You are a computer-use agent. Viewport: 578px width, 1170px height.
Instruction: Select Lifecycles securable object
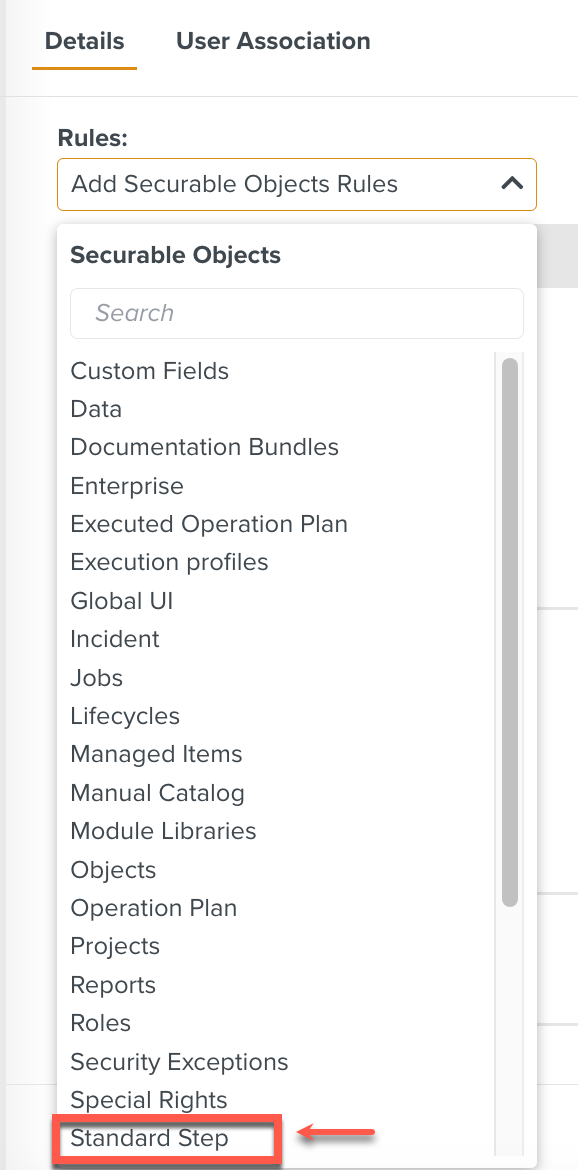pyautogui.click(x=124, y=716)
